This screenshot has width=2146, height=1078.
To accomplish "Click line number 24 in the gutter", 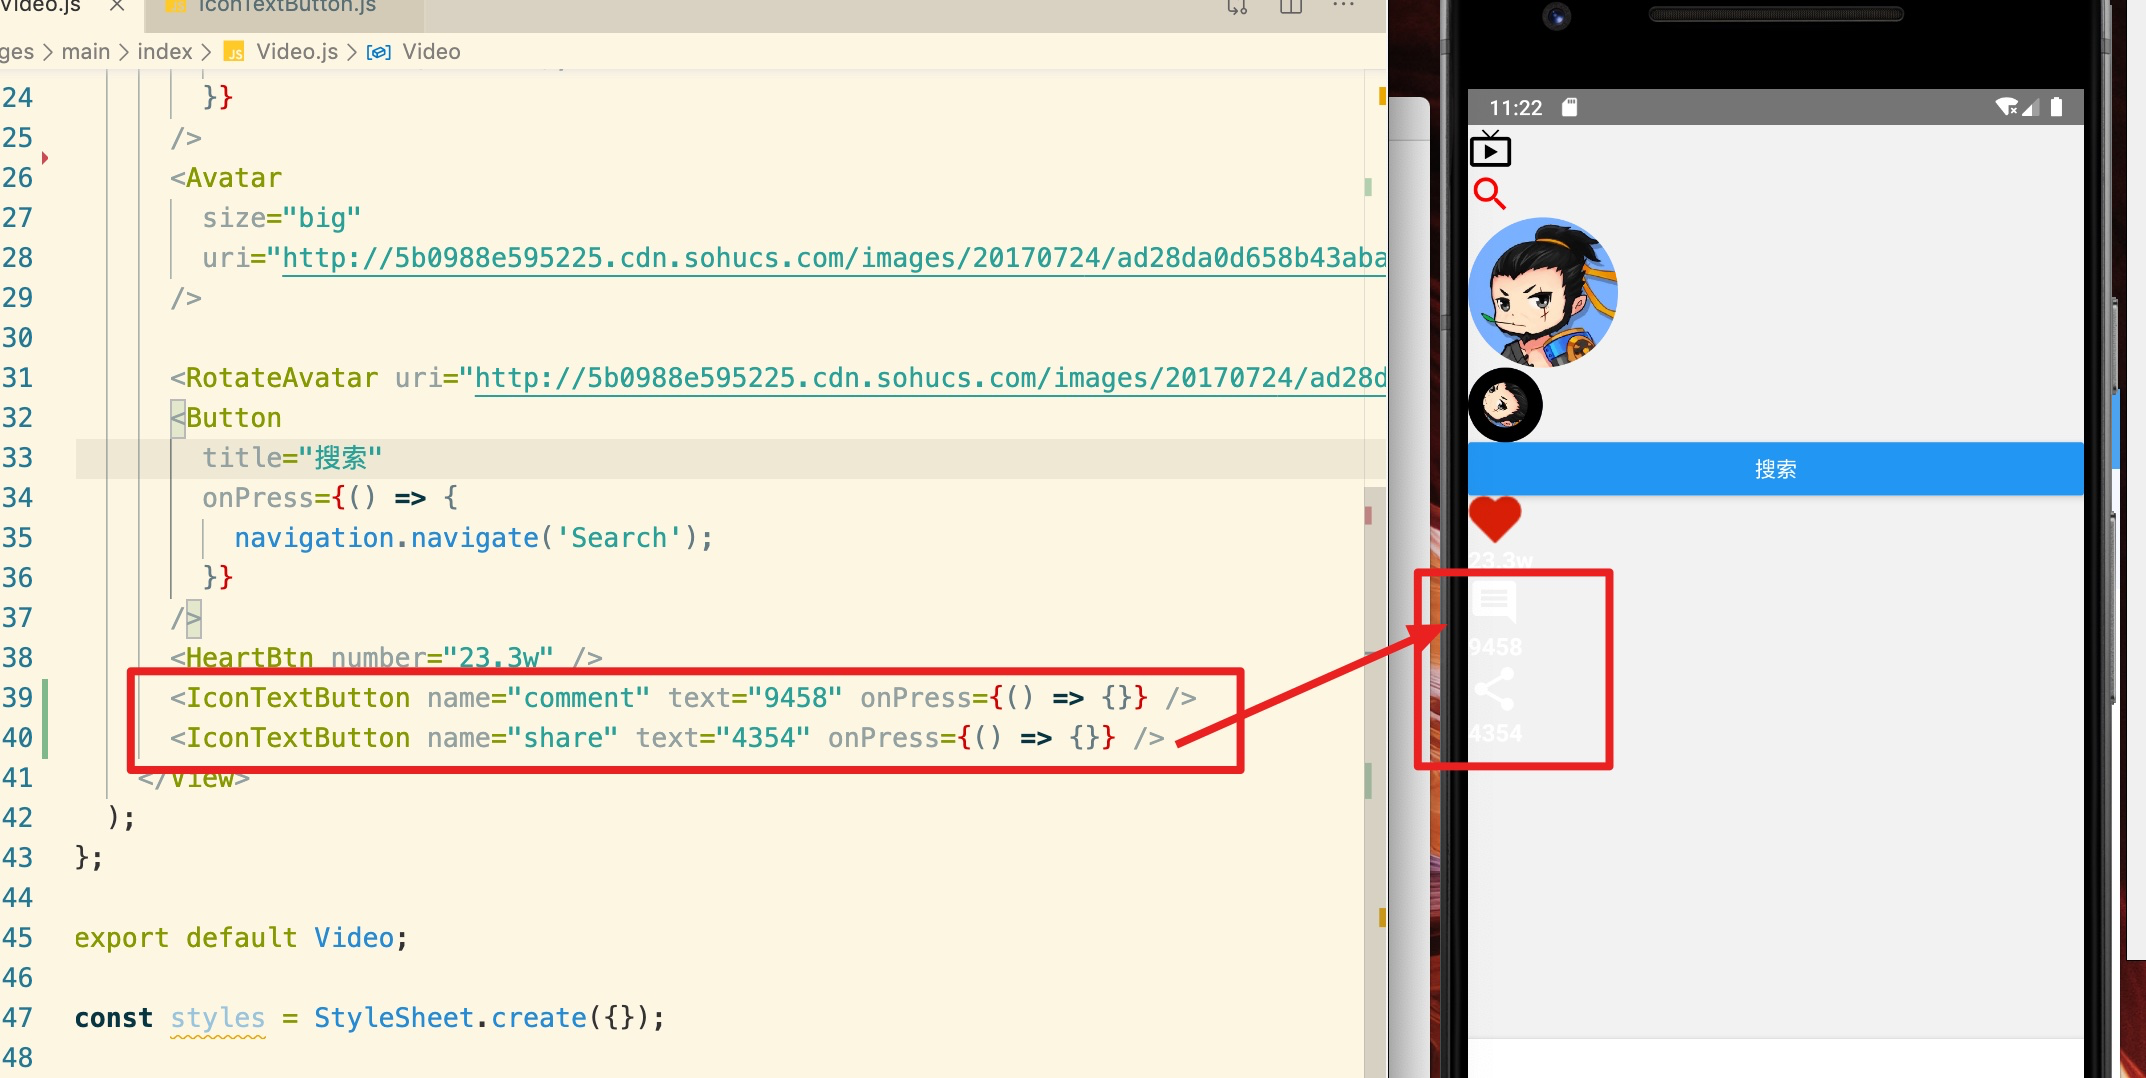I will [x=17, y=98].
